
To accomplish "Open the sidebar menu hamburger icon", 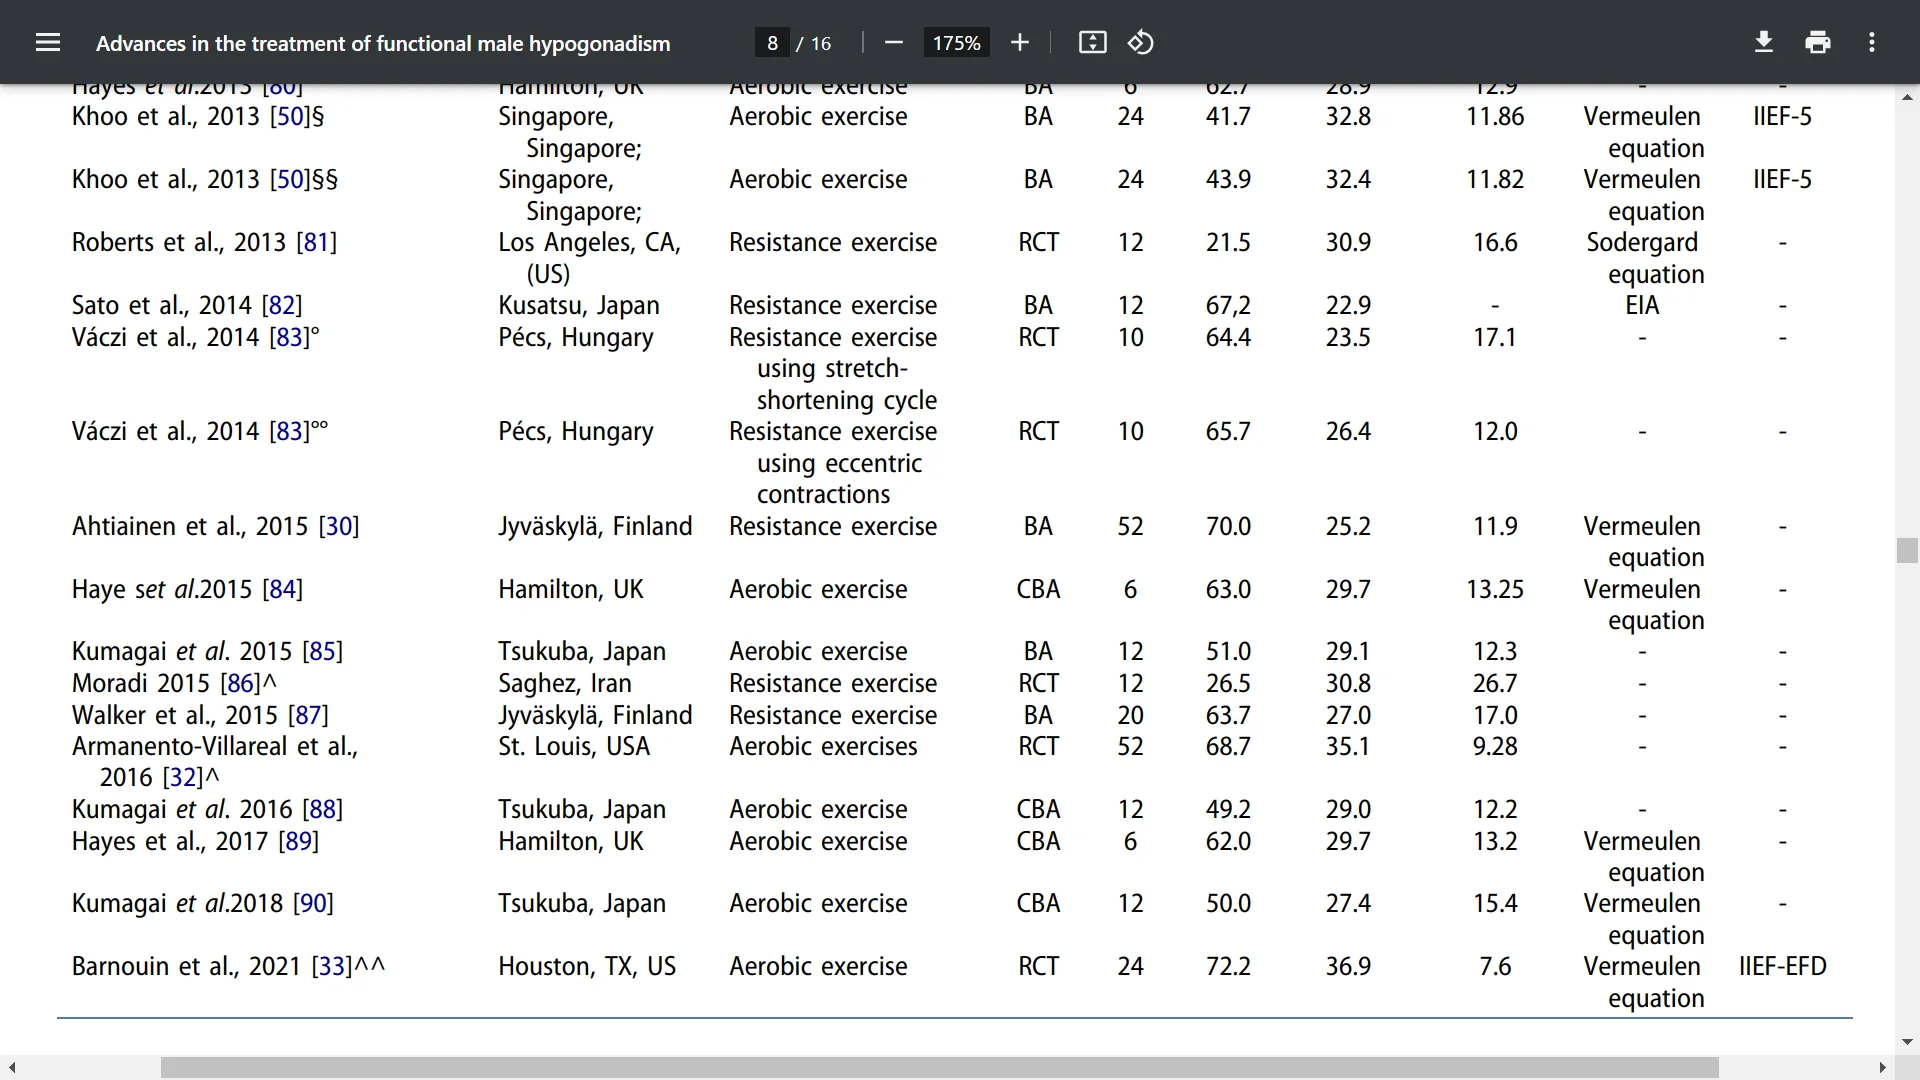I will coord(48,43).
